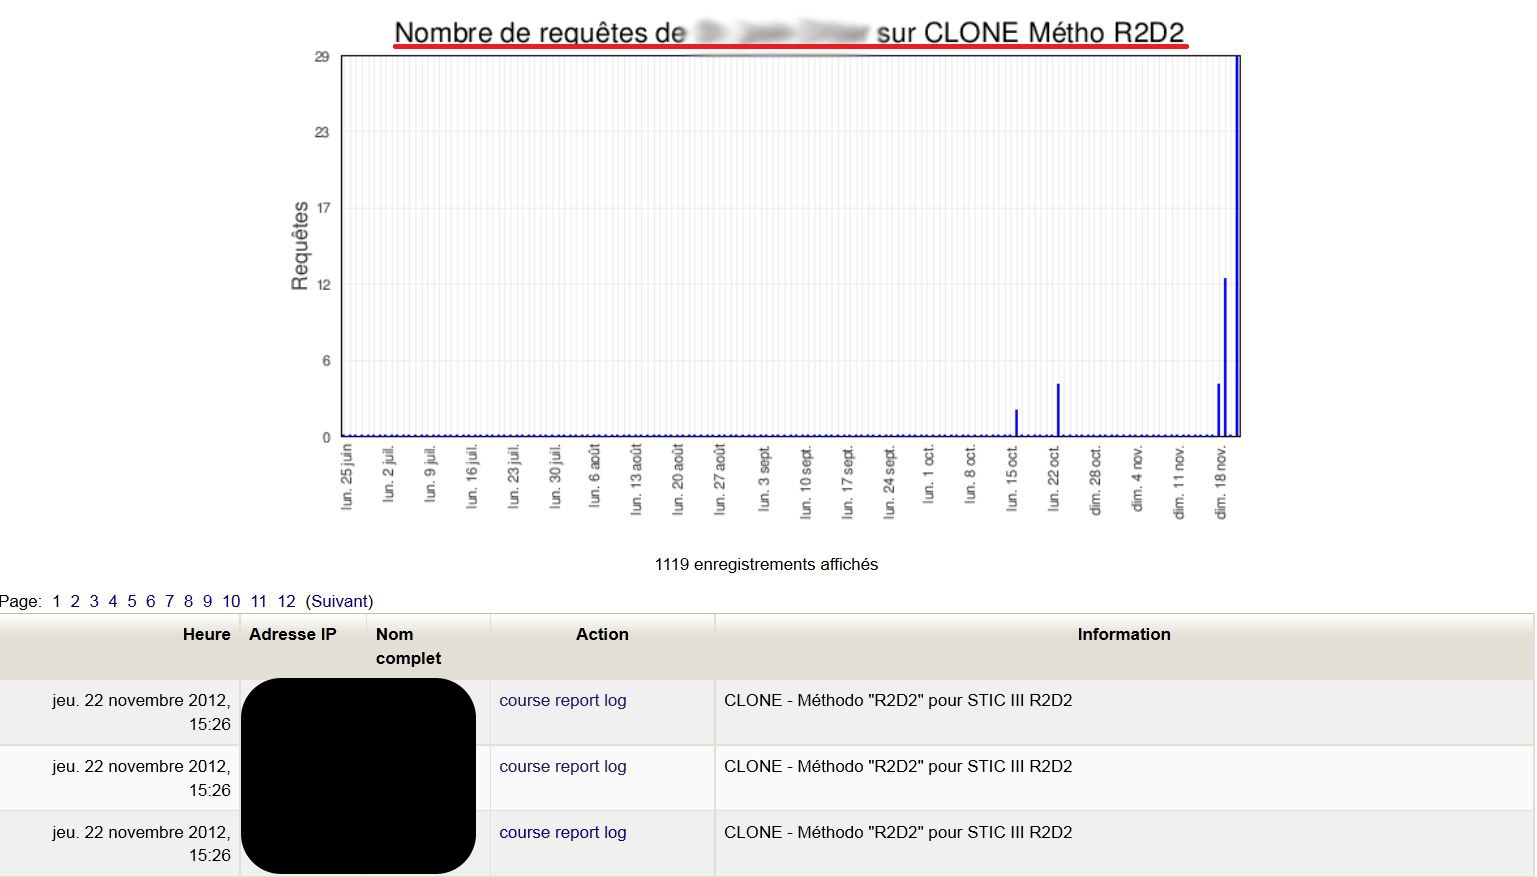Open page 5 of the records
This screenshot has width=1537, height=877.
tap(132, 601)
